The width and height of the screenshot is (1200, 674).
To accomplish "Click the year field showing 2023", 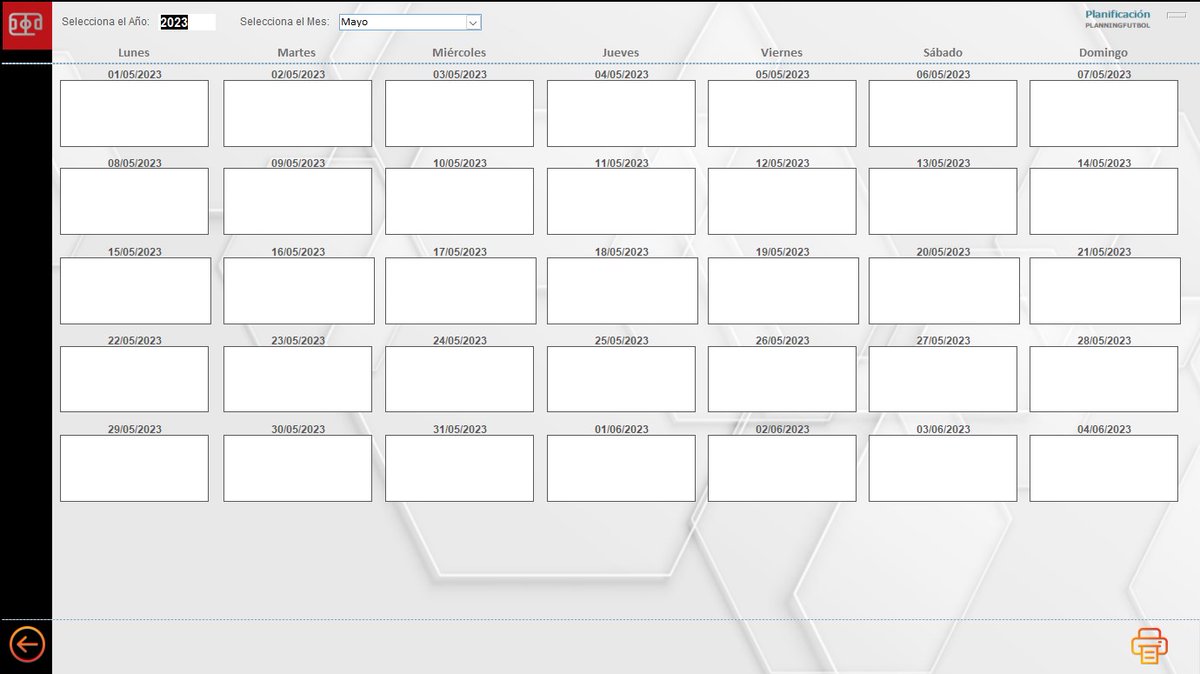I will pos(187,22).
